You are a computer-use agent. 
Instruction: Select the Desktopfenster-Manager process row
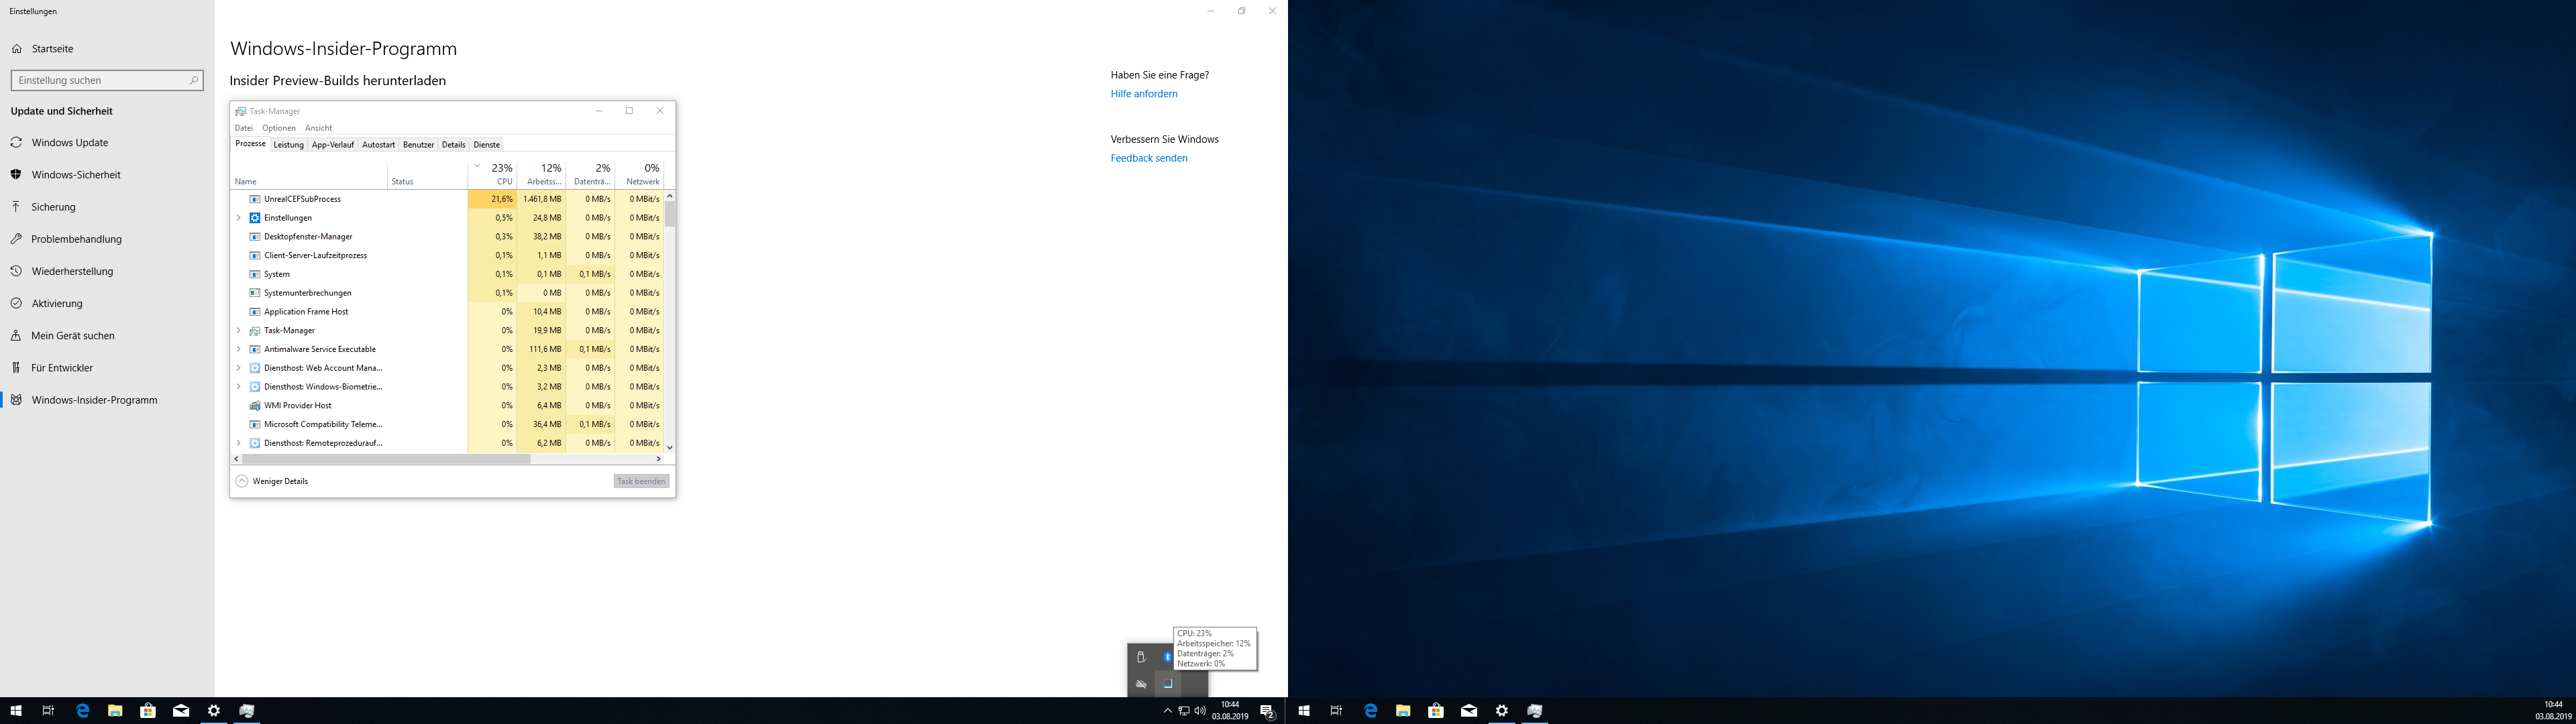click(x=448, y=237)
